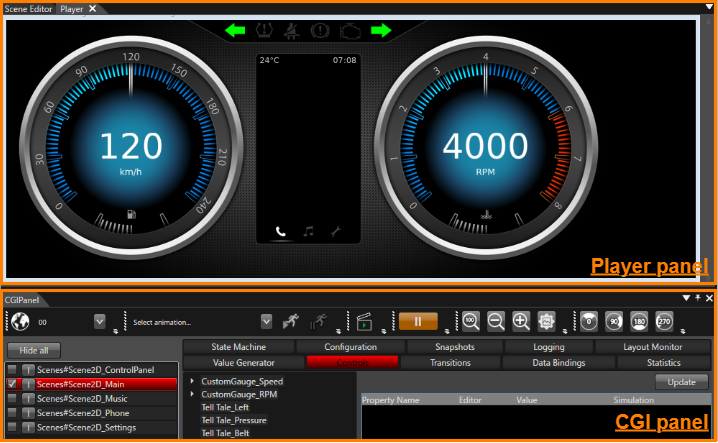Open the Select animation dropdown
This screenshot has height=443, width=718.
267,322
